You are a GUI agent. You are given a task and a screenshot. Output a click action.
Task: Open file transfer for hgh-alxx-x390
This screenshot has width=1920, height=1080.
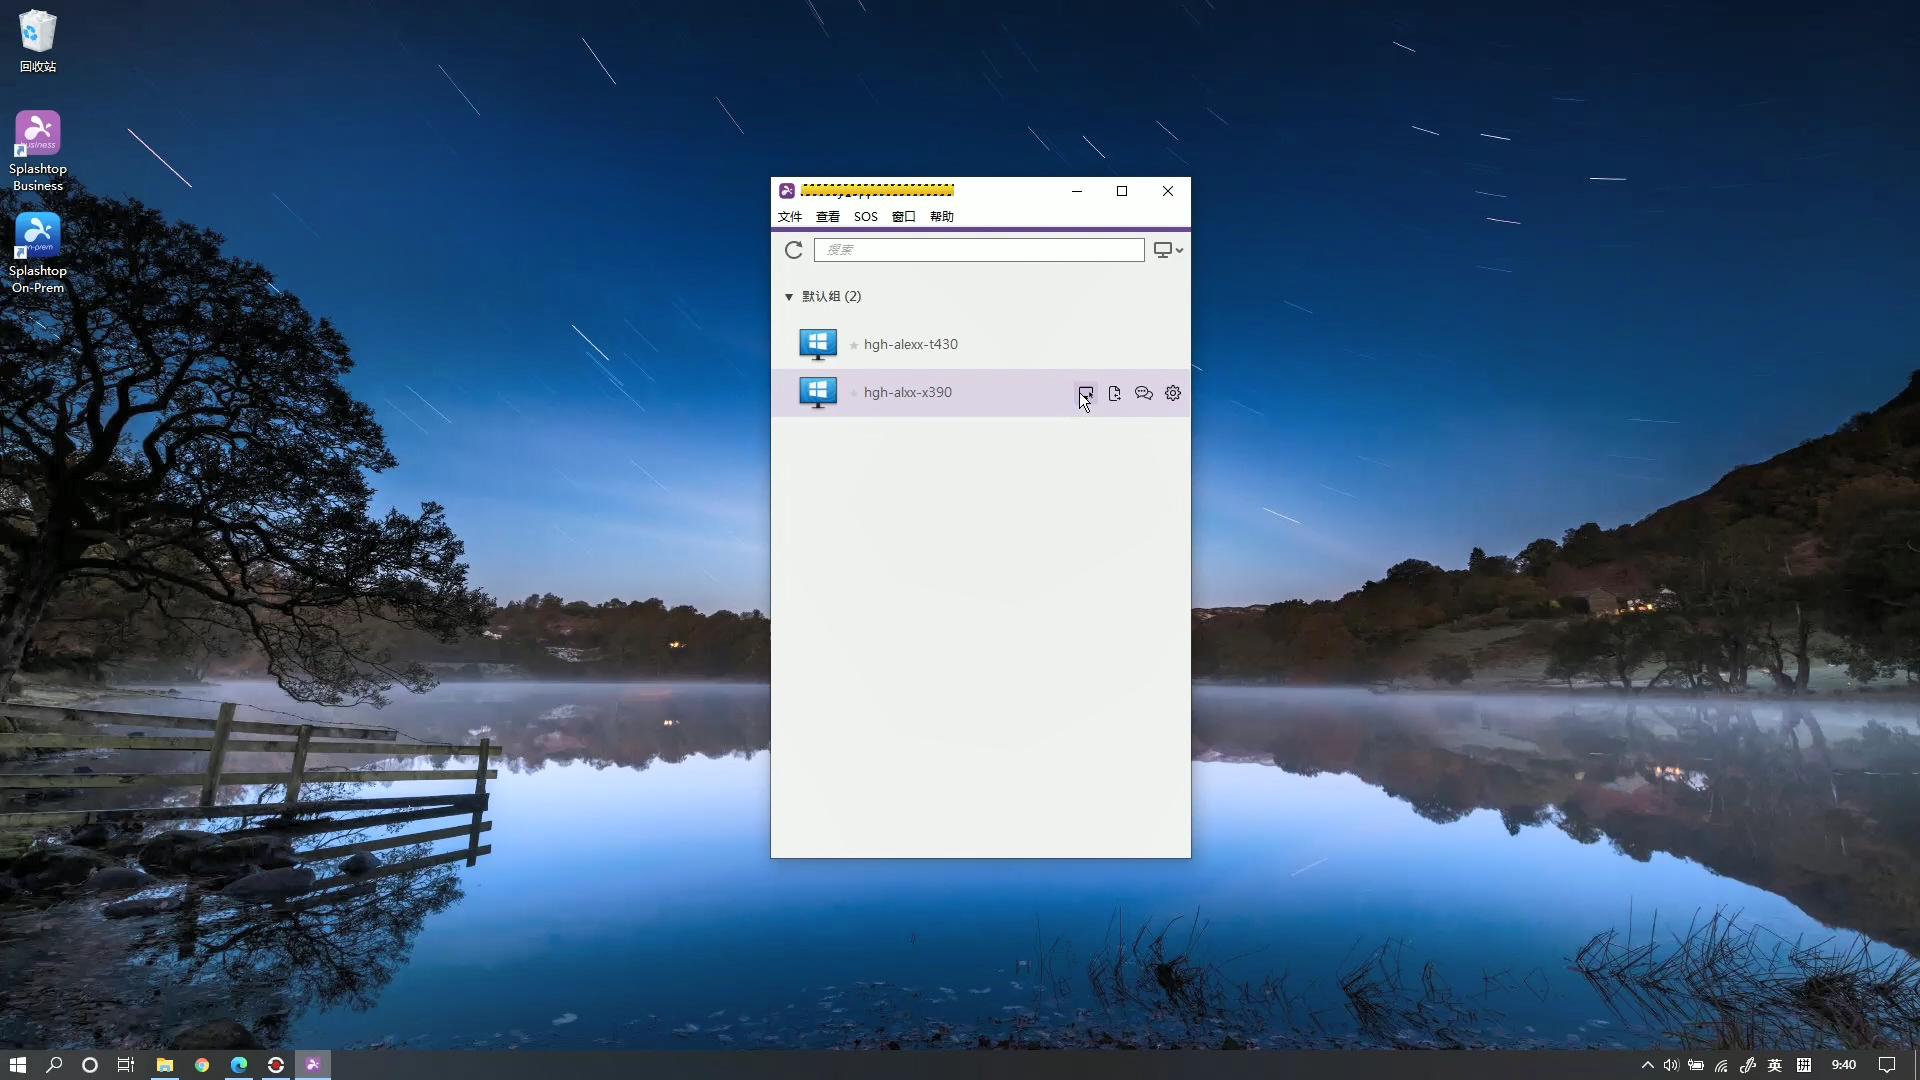(x=1115, y=393)
